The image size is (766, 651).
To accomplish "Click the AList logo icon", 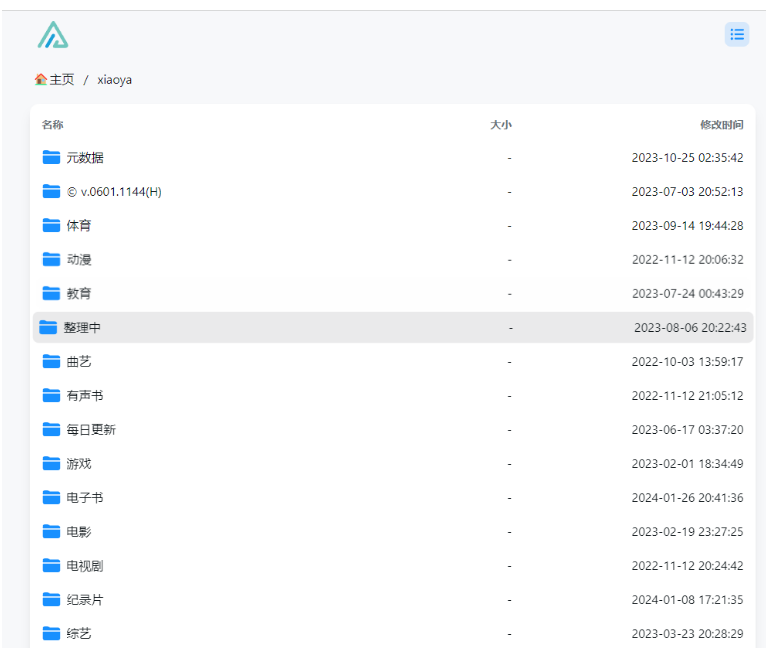I will (x=53, y=35).
